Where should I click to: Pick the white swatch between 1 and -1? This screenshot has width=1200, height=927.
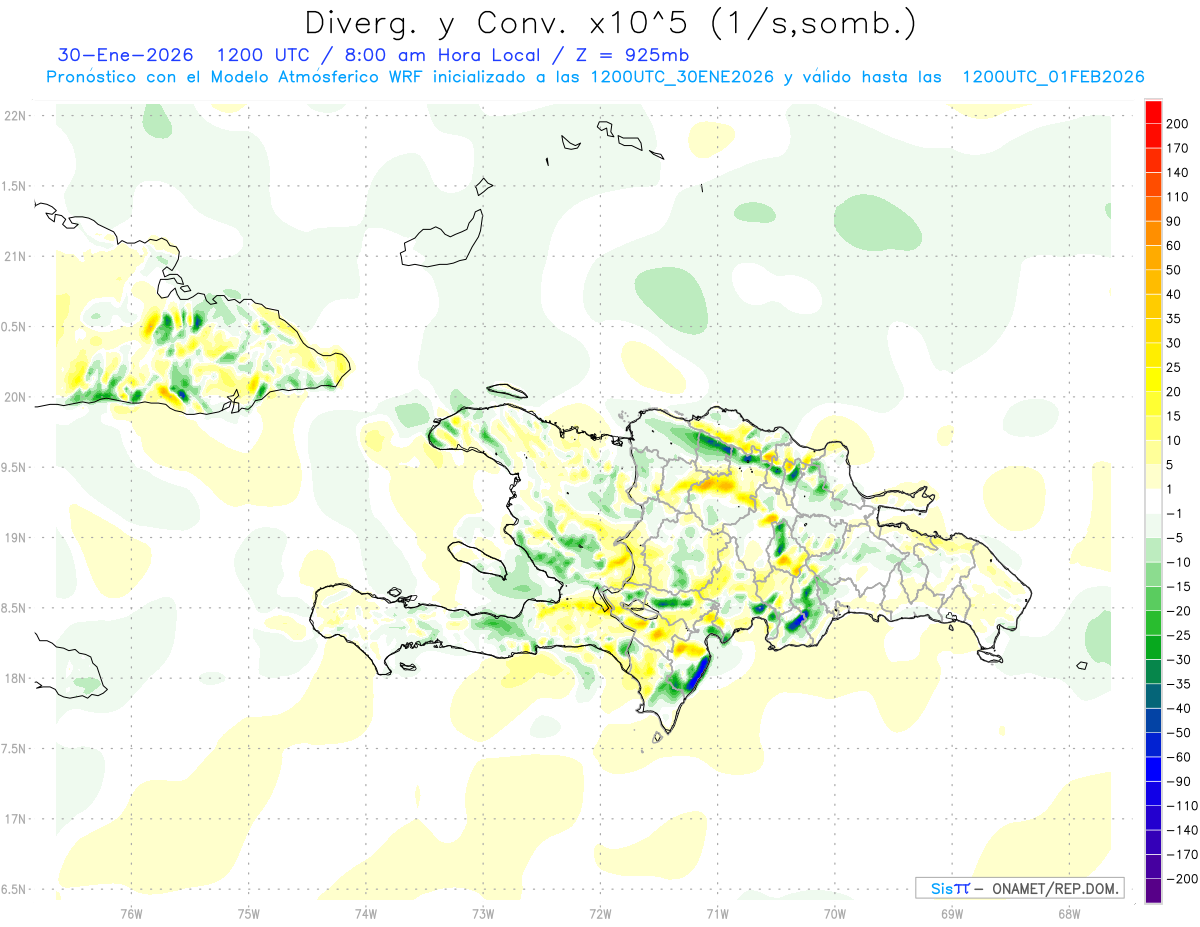[x=1153, y=501]
